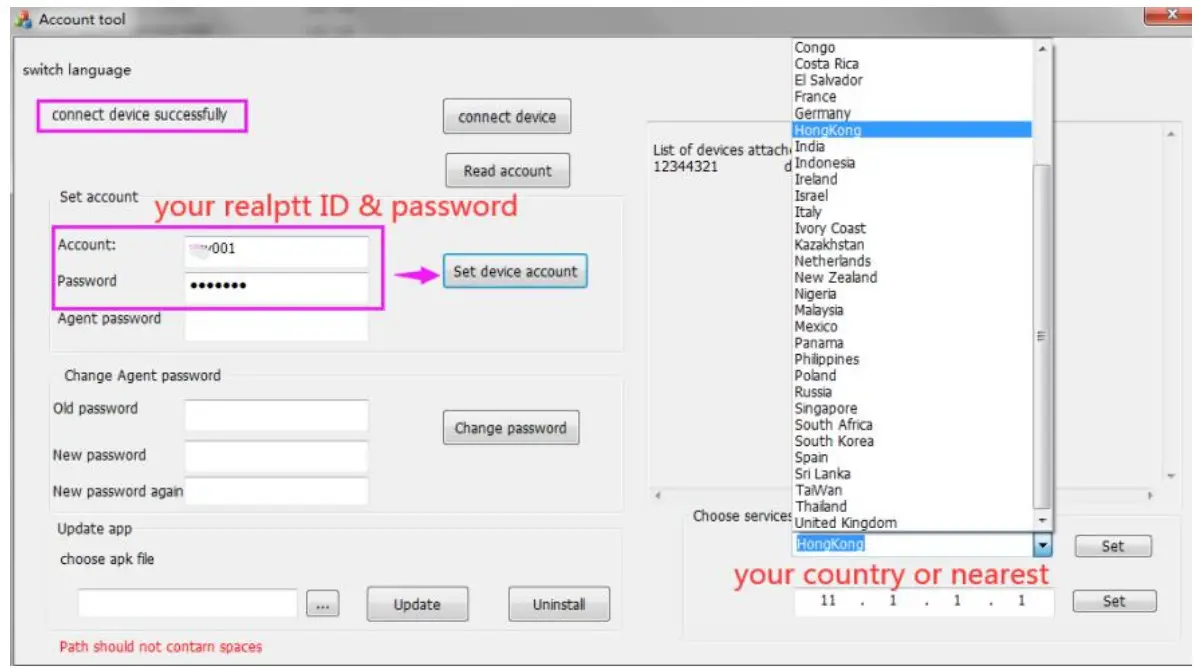Click device list horizontal scroll right arrow
This screenshot has height=669, width=1199.
(1149, 495)
